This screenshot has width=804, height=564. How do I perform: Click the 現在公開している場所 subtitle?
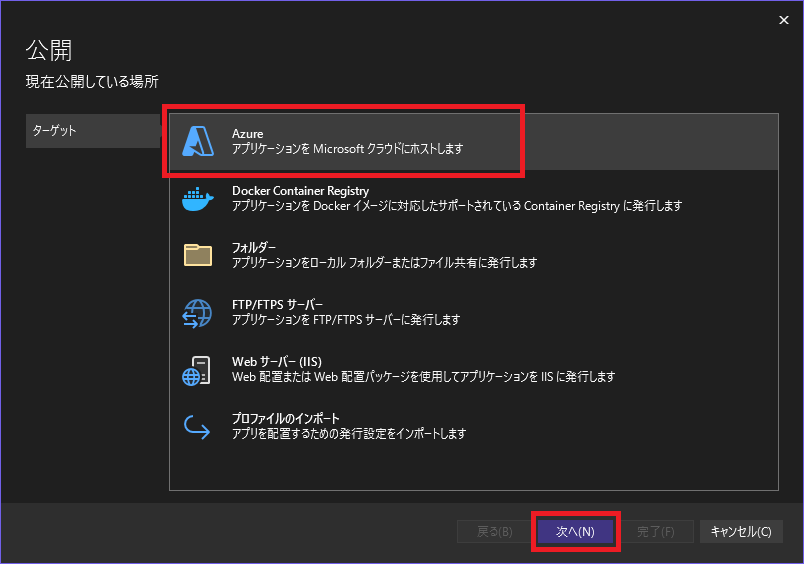click(x=92, y=82)
